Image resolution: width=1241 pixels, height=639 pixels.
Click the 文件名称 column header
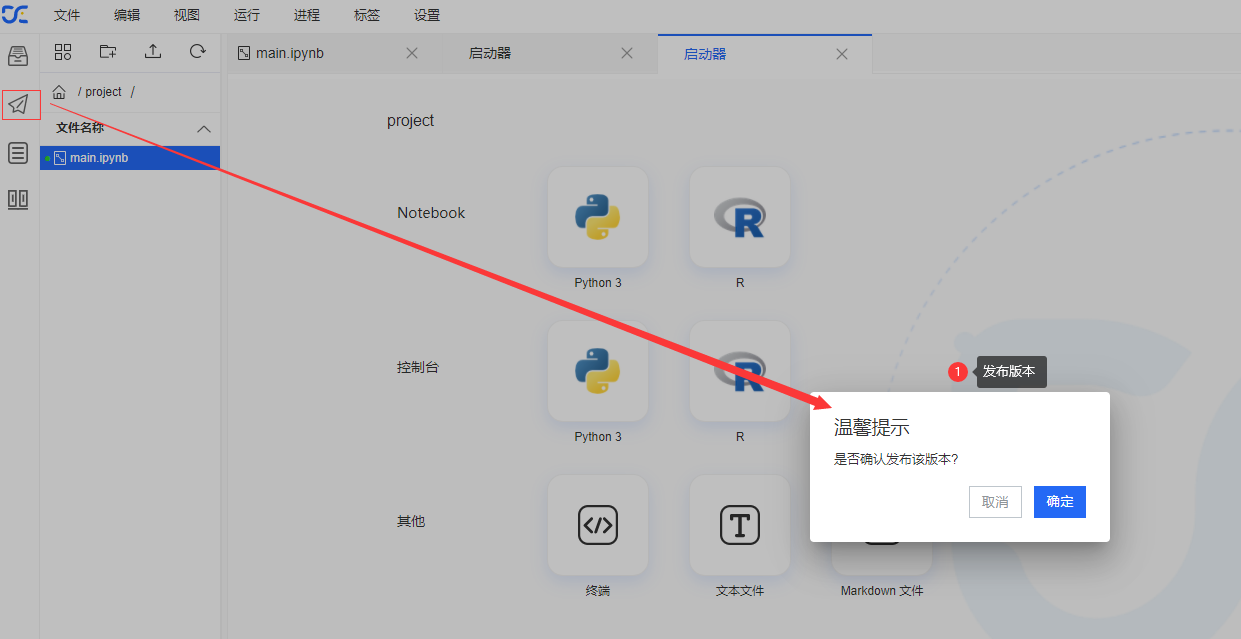(x=80, y=128)
